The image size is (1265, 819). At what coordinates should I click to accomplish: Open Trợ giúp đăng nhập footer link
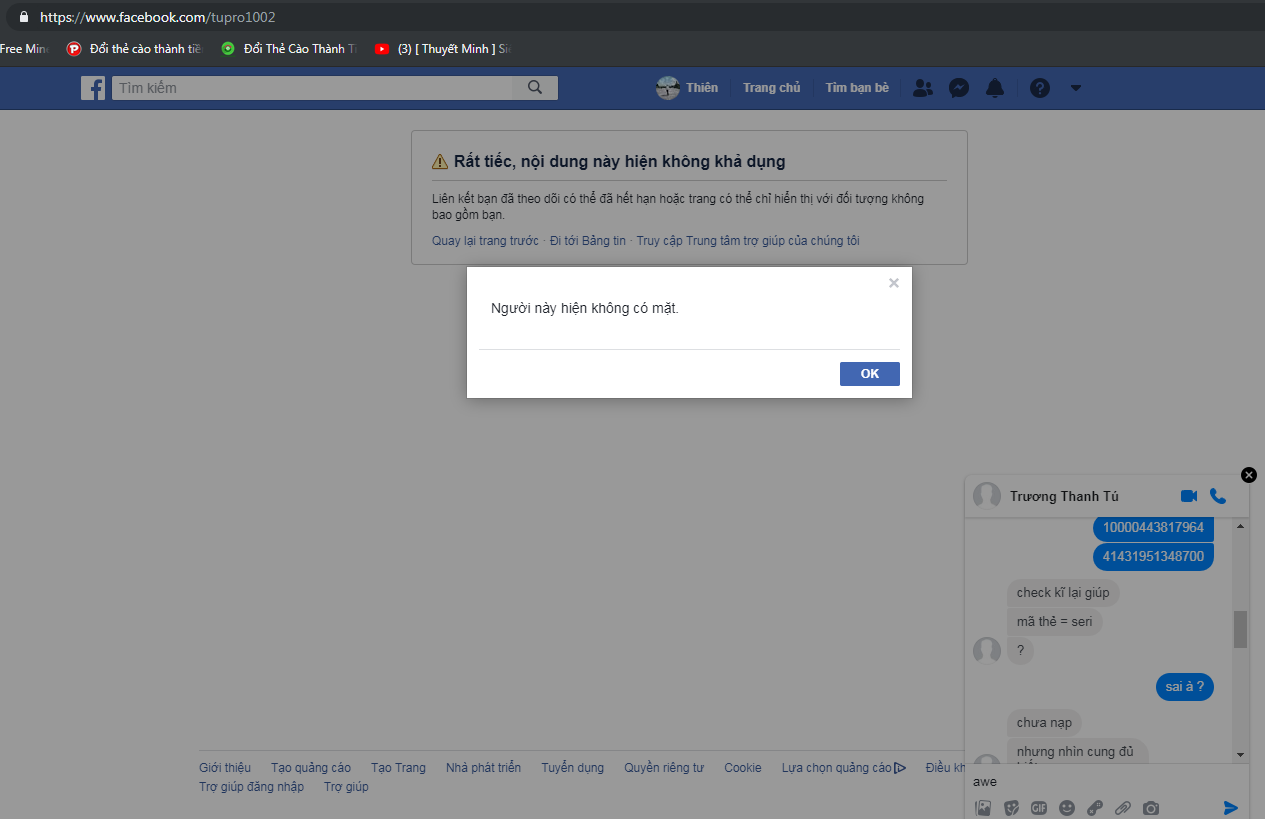tap(251, 787)
